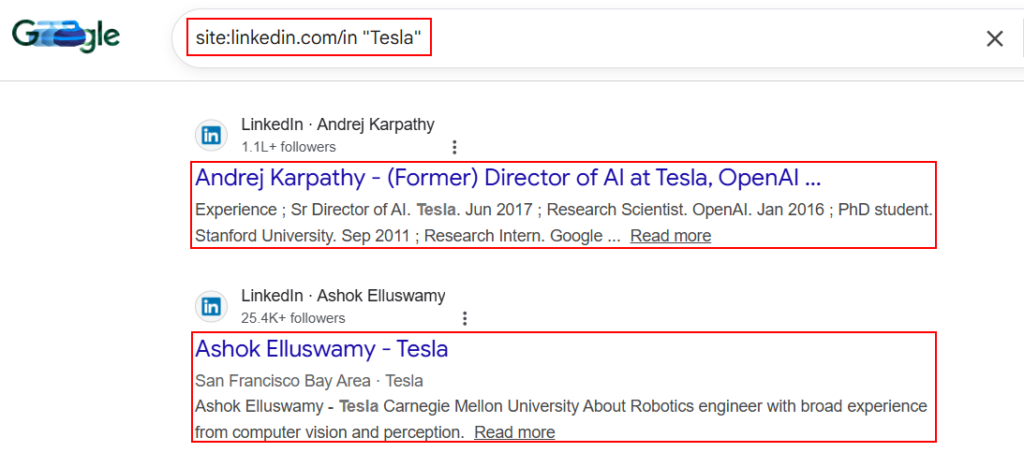The image size is (1024, 467).
Task: Click the Google doodle logo
Action: pos(66,38)
